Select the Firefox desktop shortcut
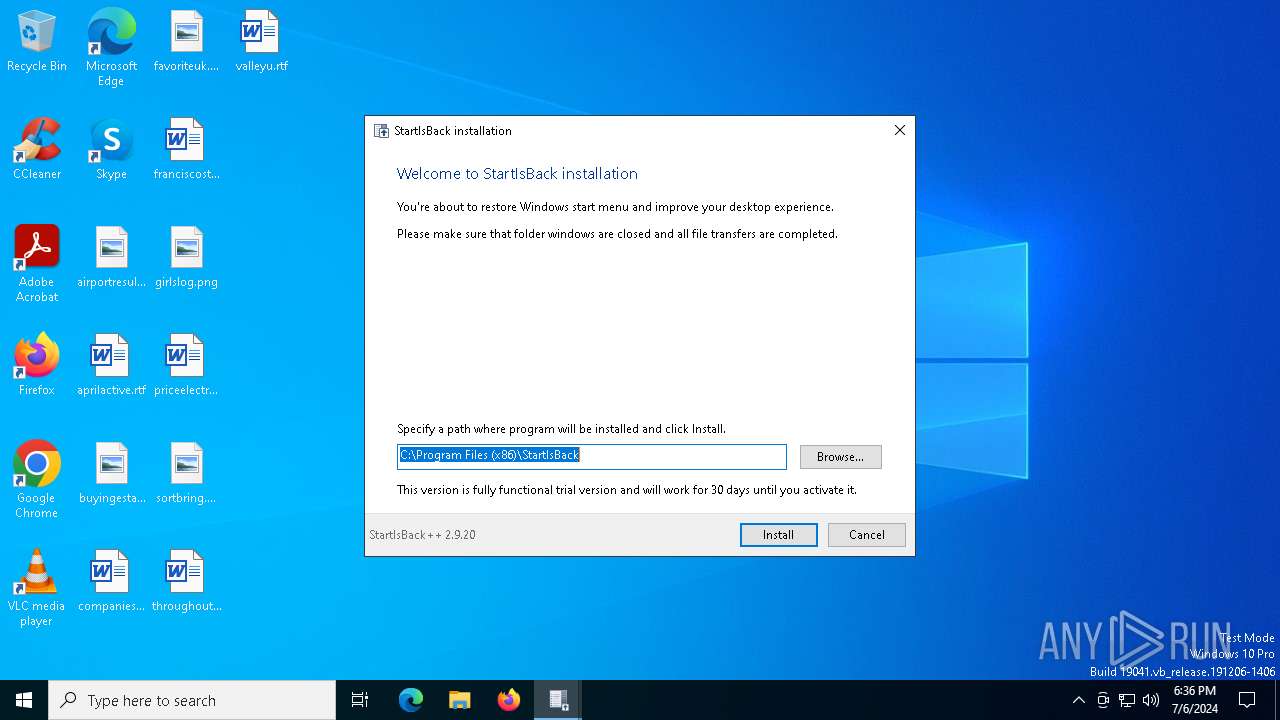Image resolution: width=1280 pixels, height=720 pixels. 37,366
